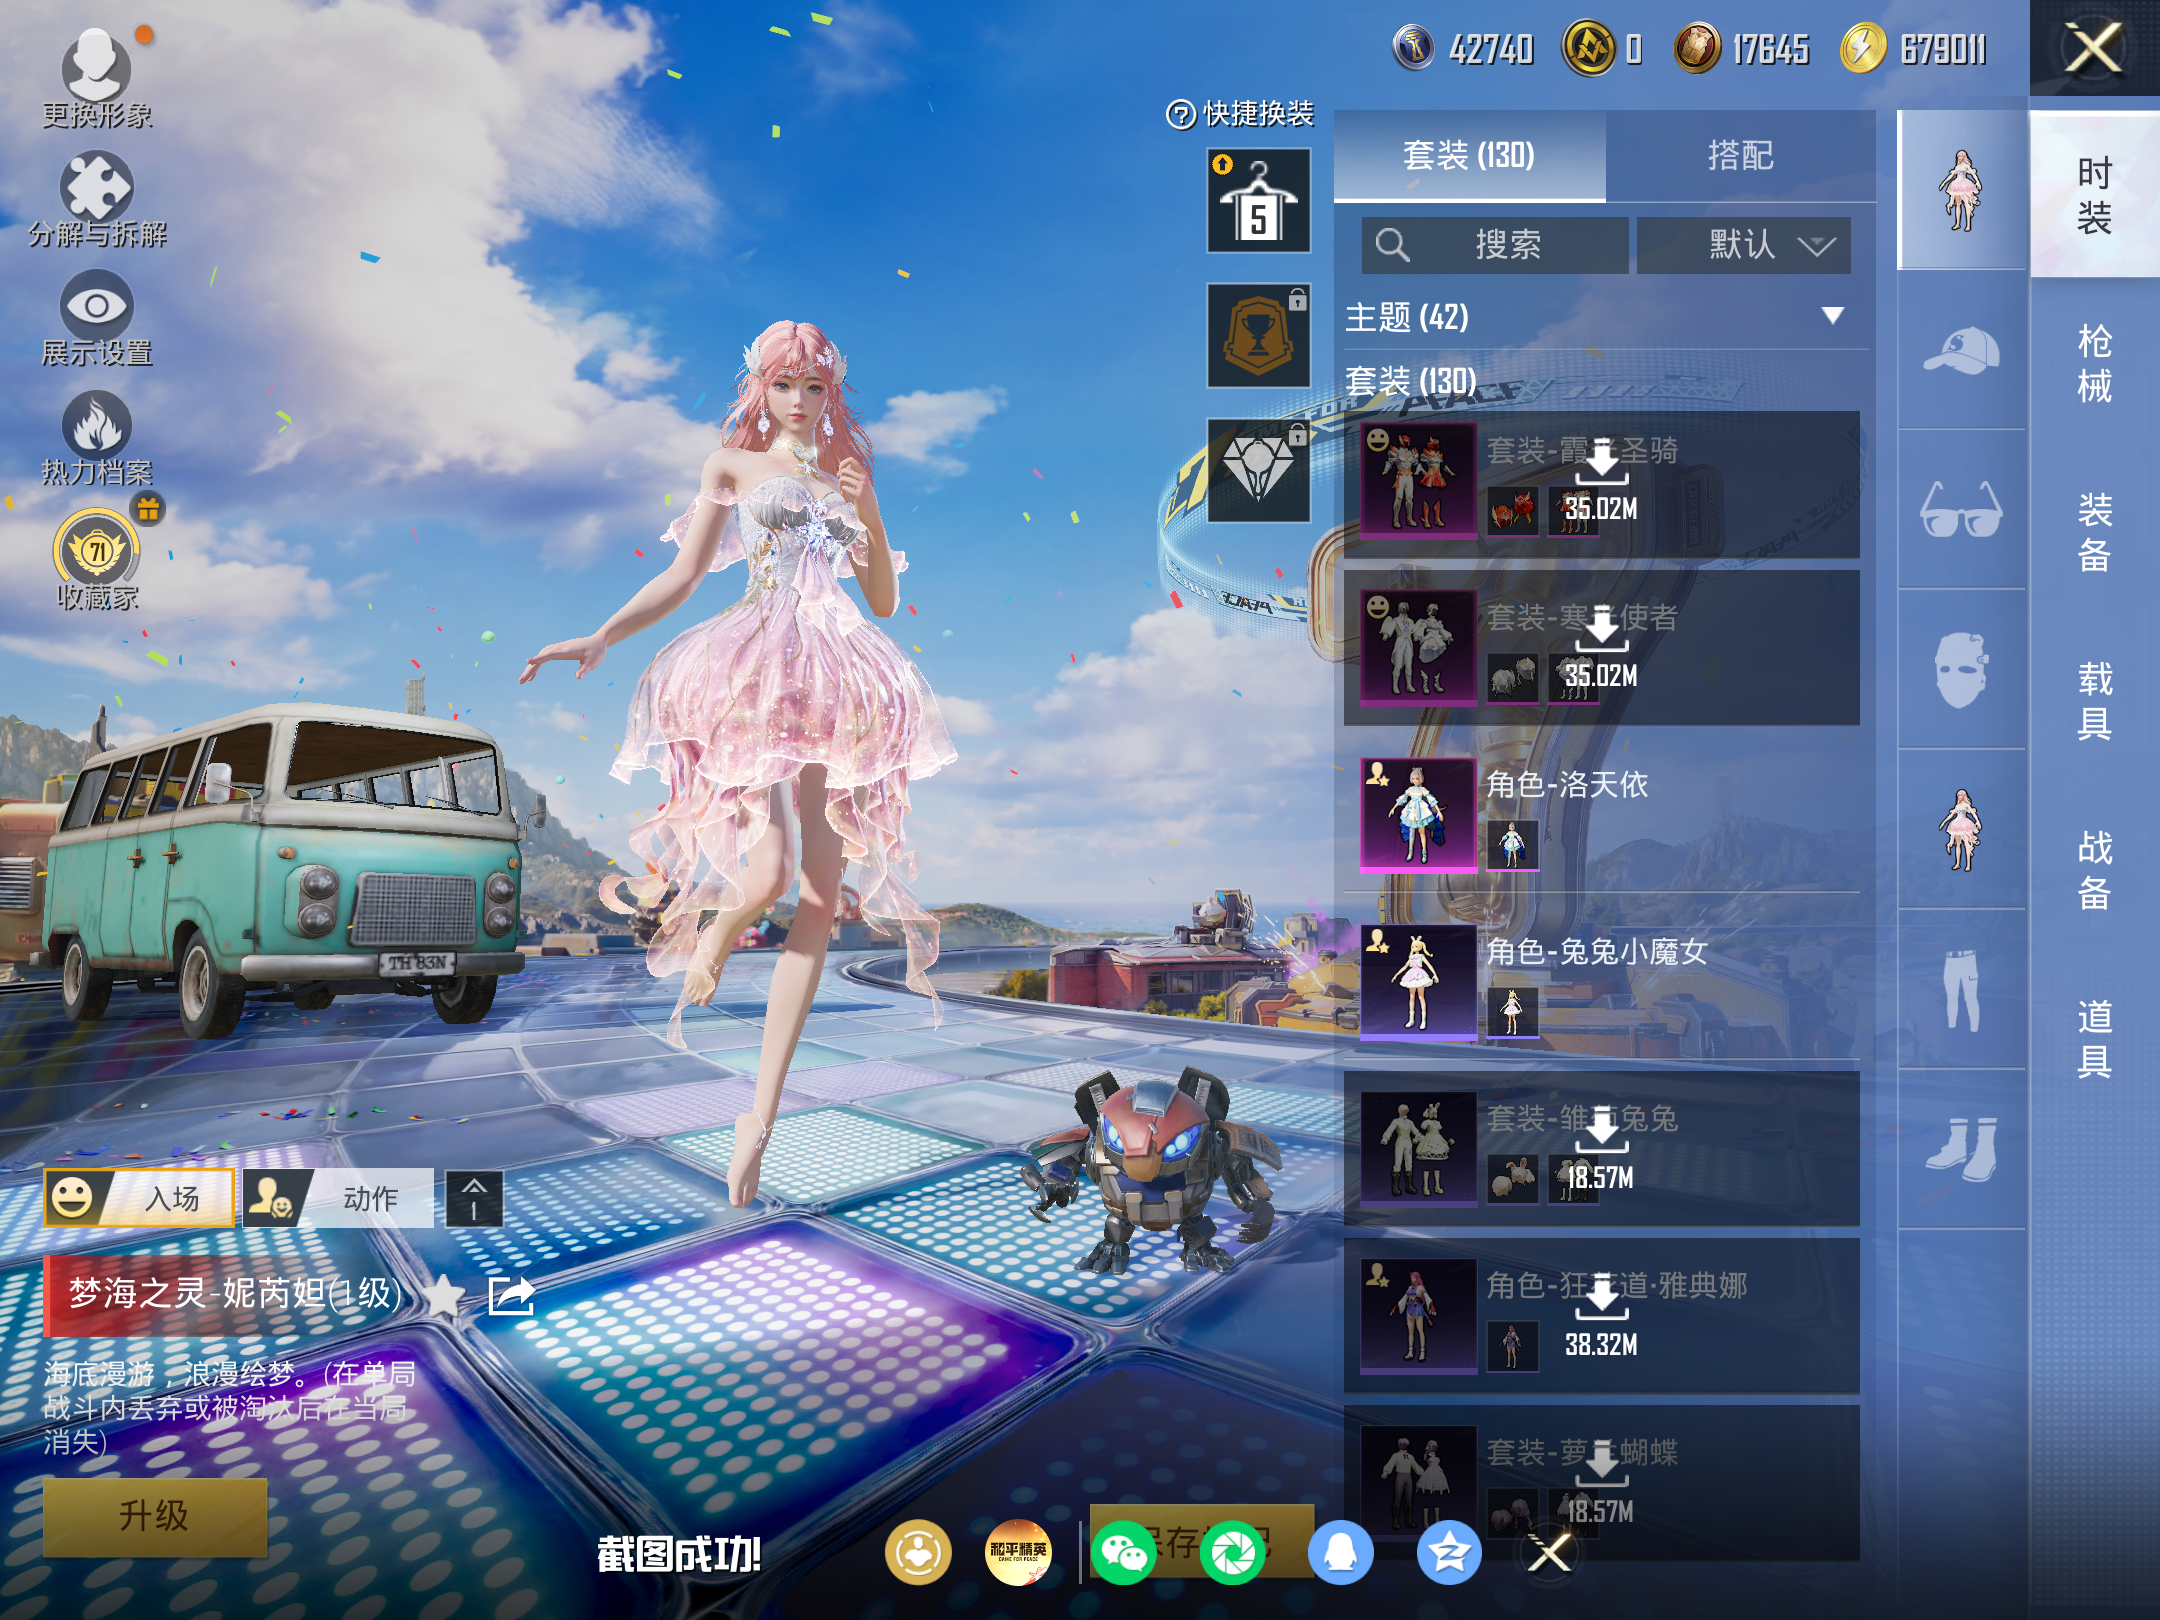Open the 和平精英 share channel icon
This screenshot has width=2160, height=1620.
pos(1018,1553)
